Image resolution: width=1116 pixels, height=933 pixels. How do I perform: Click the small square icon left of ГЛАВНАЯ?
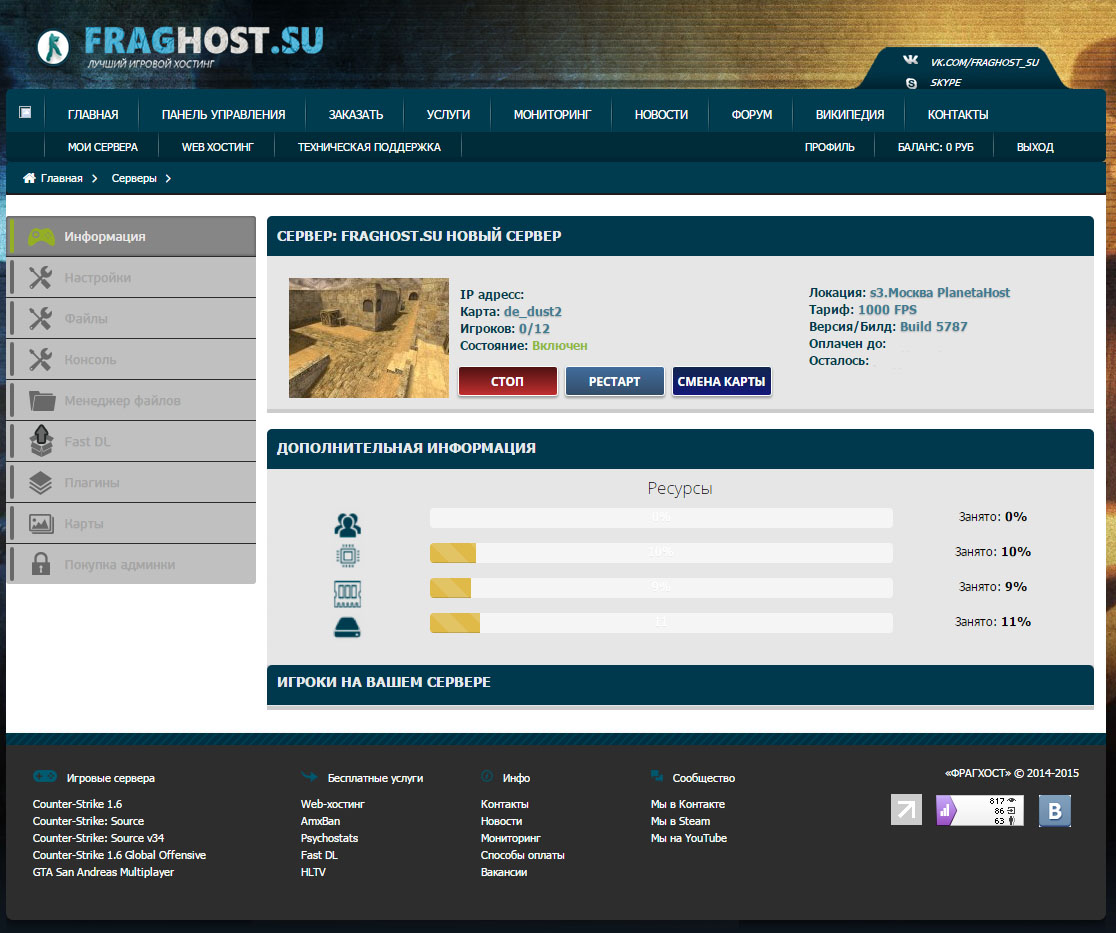(x=25, y=112)
